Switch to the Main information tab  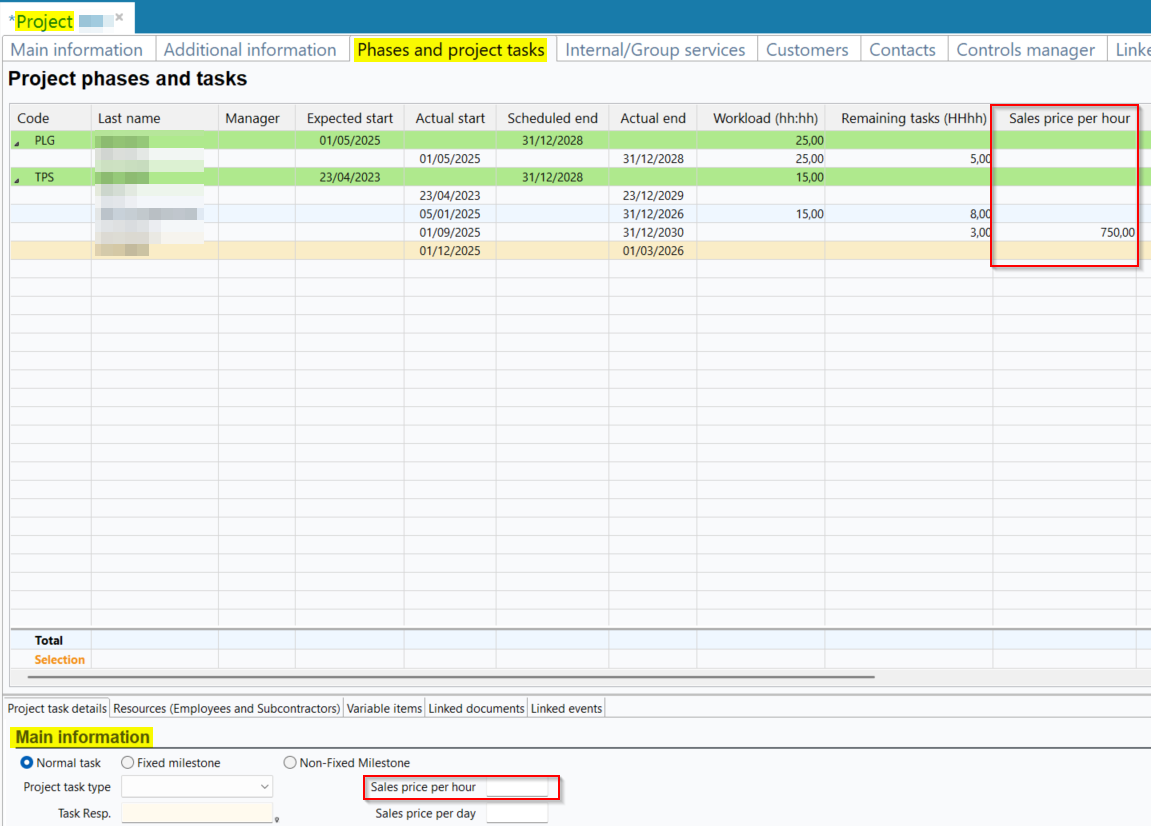[77, 50]
